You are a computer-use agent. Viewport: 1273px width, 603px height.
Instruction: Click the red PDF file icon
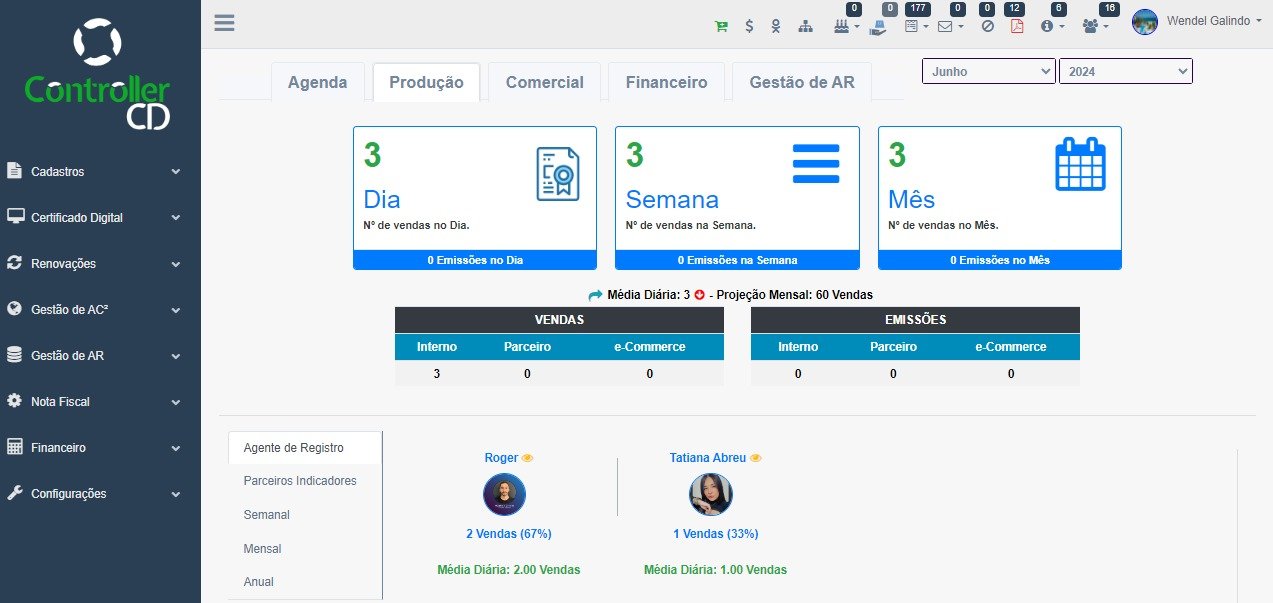1017,26
